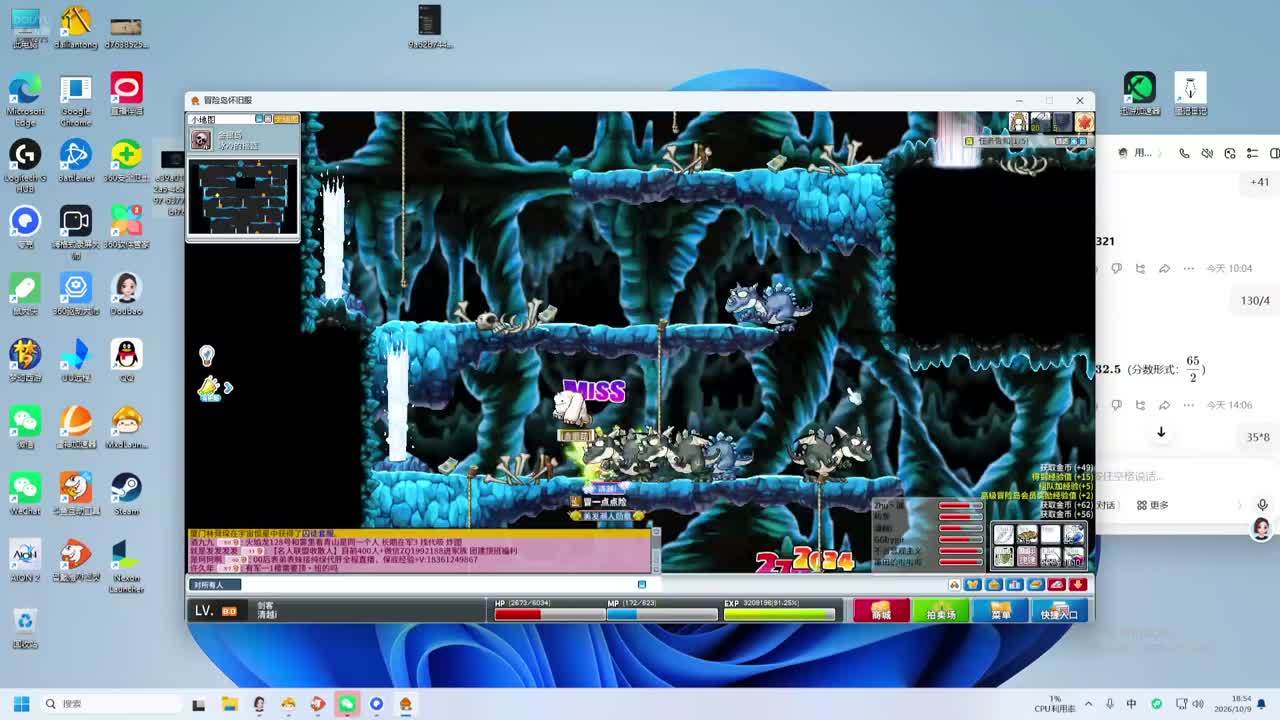Open more options for the 今天 10:04 message
Image resolution: width=1280 pixels, height=720 pixels.
[1188, 268]
